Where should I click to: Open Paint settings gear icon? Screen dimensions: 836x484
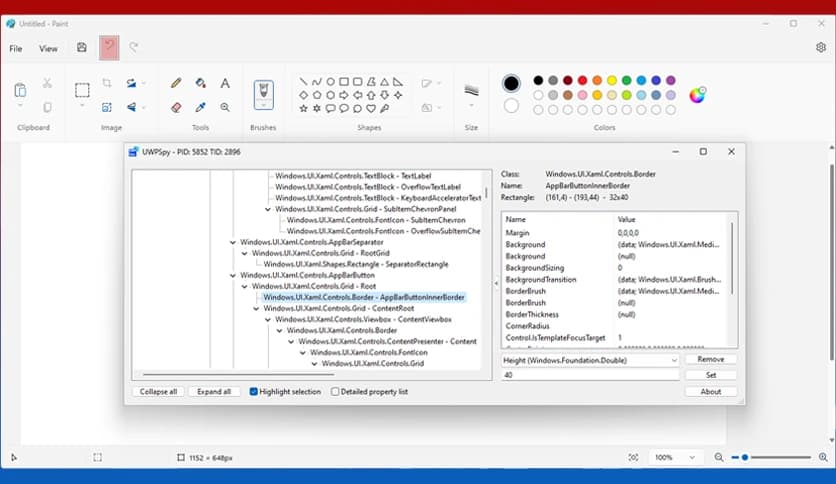(821, 47)
